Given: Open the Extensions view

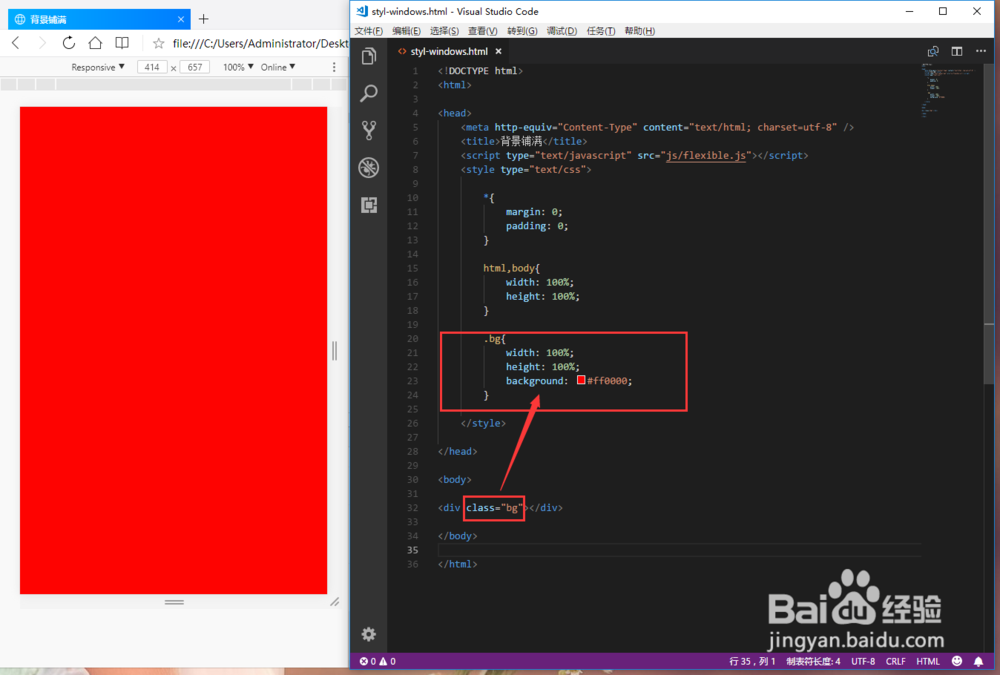Looking at the screenshot, I should (x=369, y=205).
